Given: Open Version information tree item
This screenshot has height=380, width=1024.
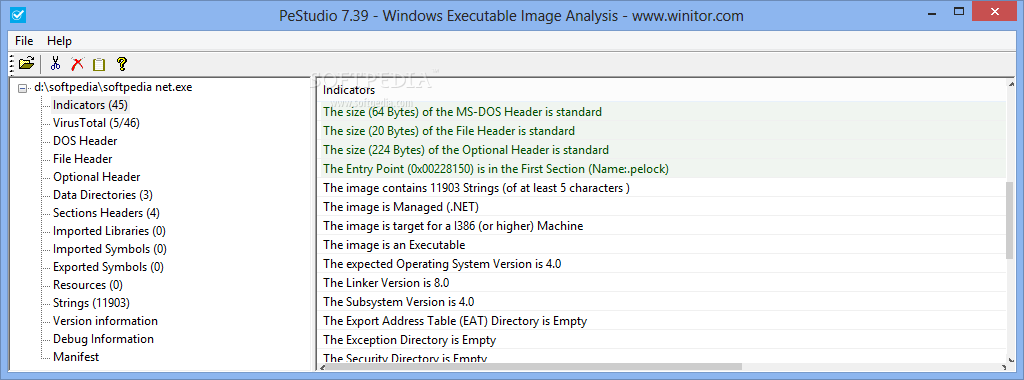Looking at the screenshot, I should pos(105,321).
